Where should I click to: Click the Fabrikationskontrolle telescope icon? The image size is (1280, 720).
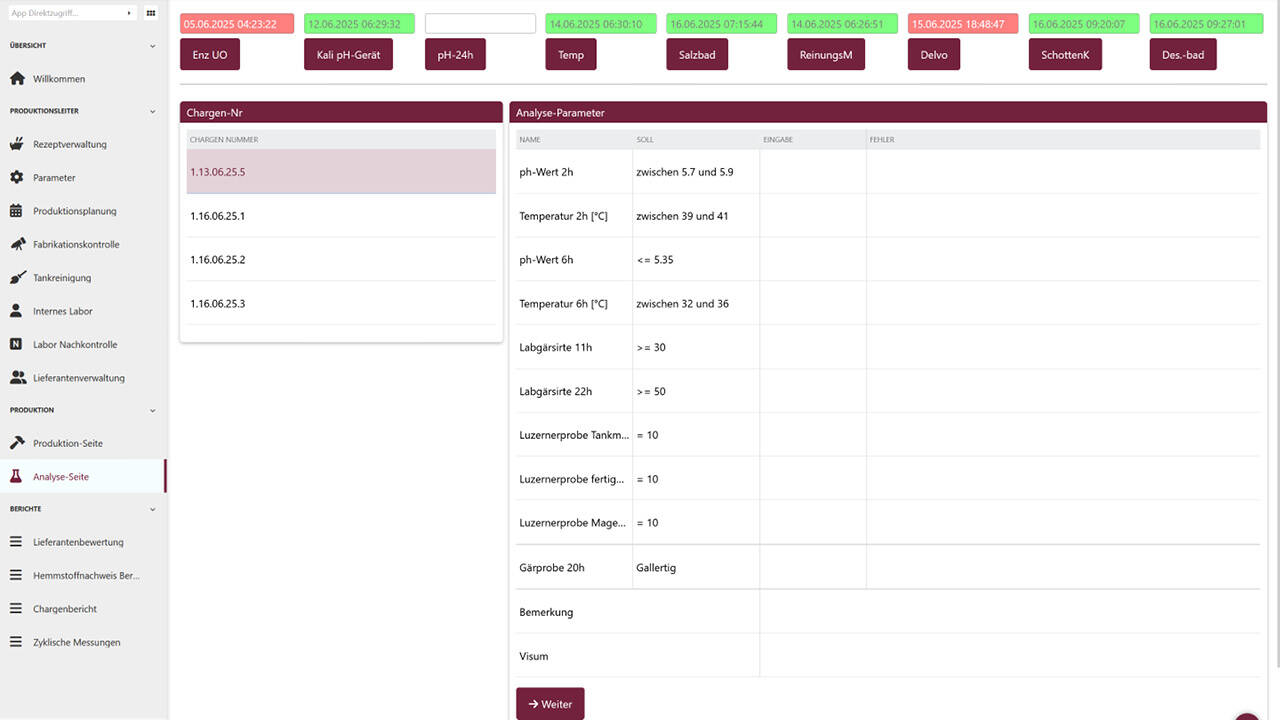click(x=16, y=244)
